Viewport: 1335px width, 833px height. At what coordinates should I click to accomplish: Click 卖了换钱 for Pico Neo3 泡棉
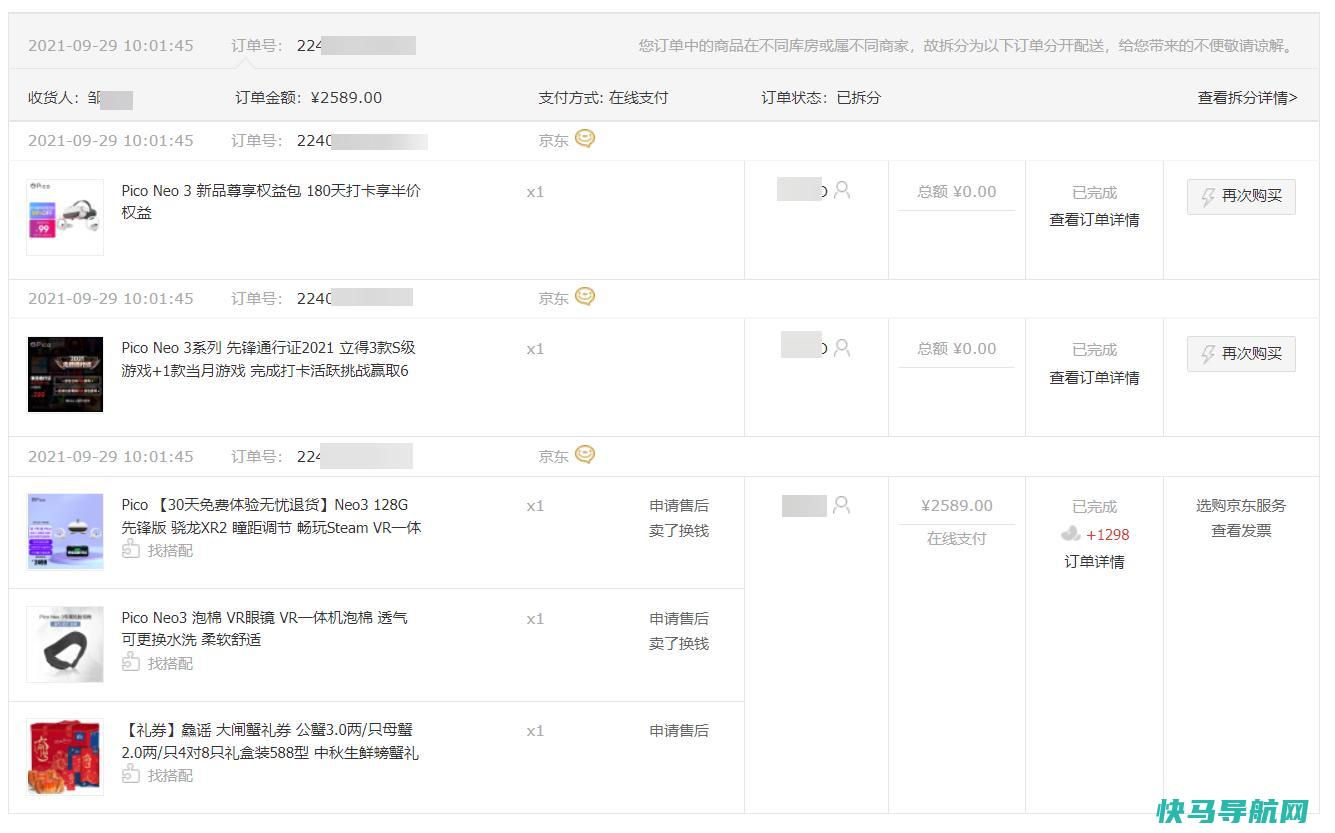[x=679, y=644]
